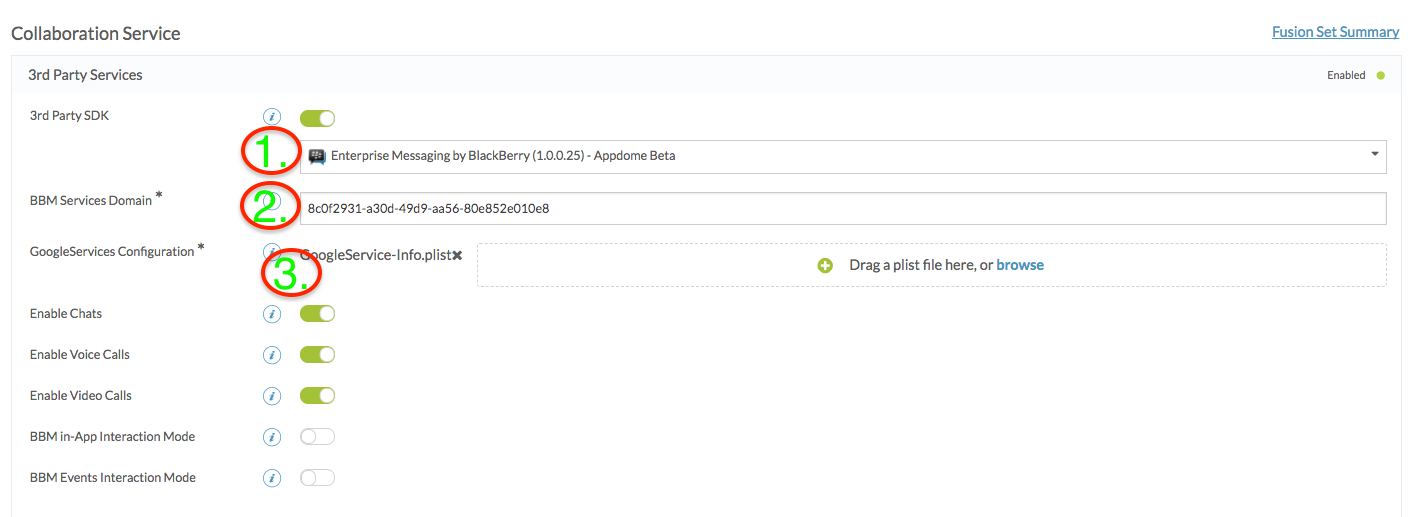This screenshot has width=1416, height=517.
Task: Open the Fusion Set Summary link
Action: 1335,32
